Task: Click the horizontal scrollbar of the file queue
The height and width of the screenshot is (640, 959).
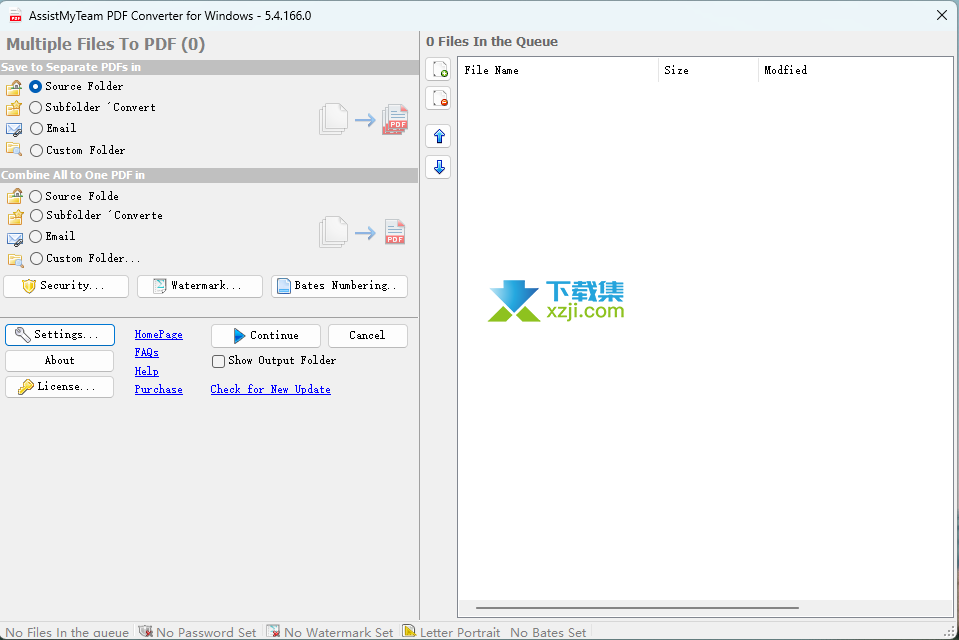Action: click(x=637, y=608)
